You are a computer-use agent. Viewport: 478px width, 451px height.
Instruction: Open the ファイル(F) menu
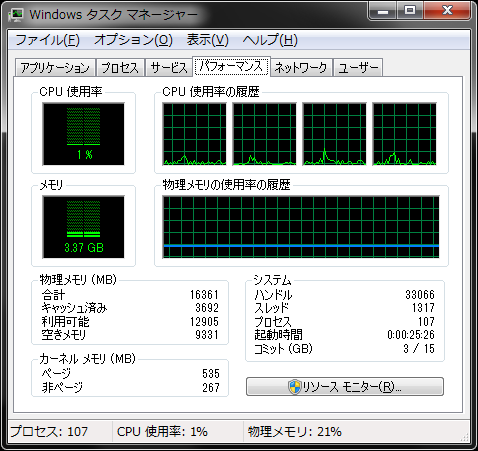(x=47, y=40)
